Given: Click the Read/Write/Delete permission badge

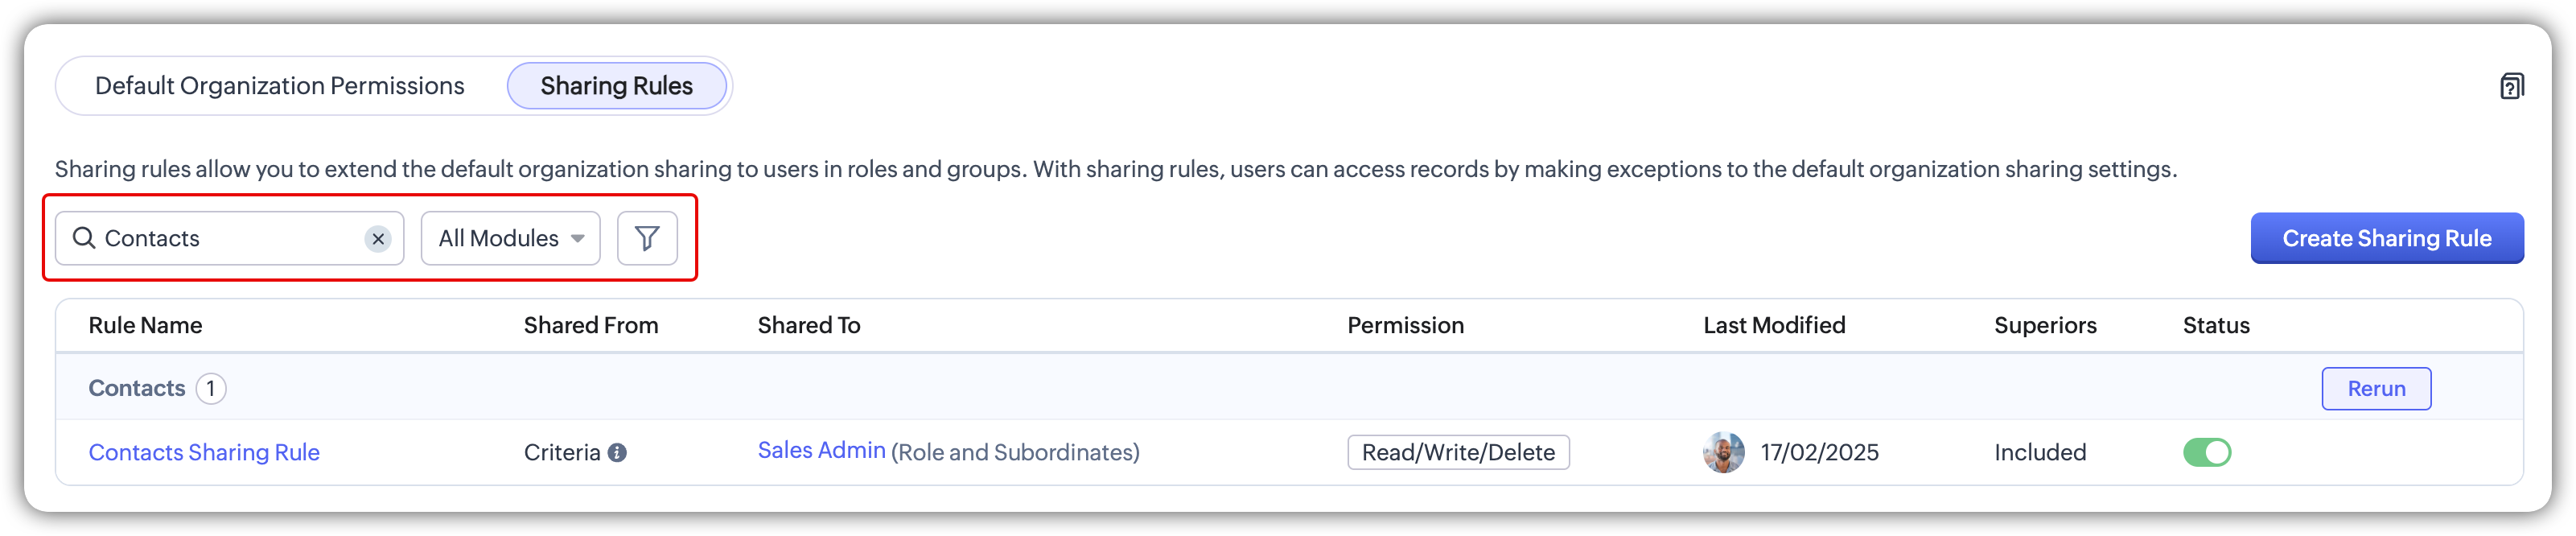Looking at the screenshot, I should (x=1458, y=453).
